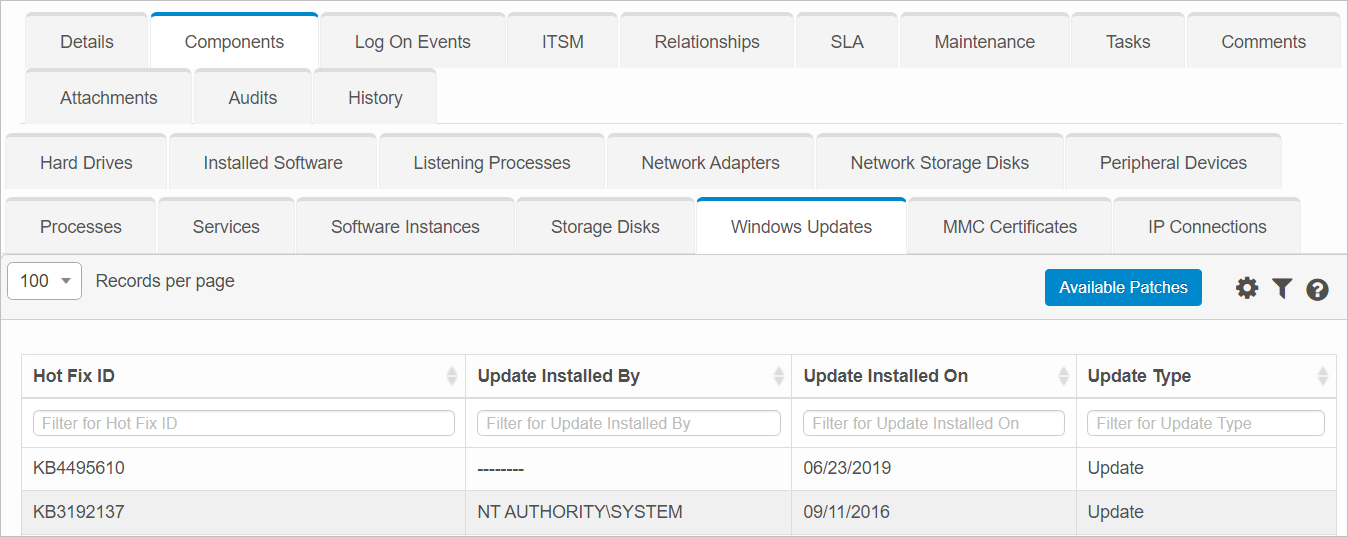The image size is (1348, 537).
Task: Click the Filter for Hot Fix ID field
Action: tap(244, 423)
